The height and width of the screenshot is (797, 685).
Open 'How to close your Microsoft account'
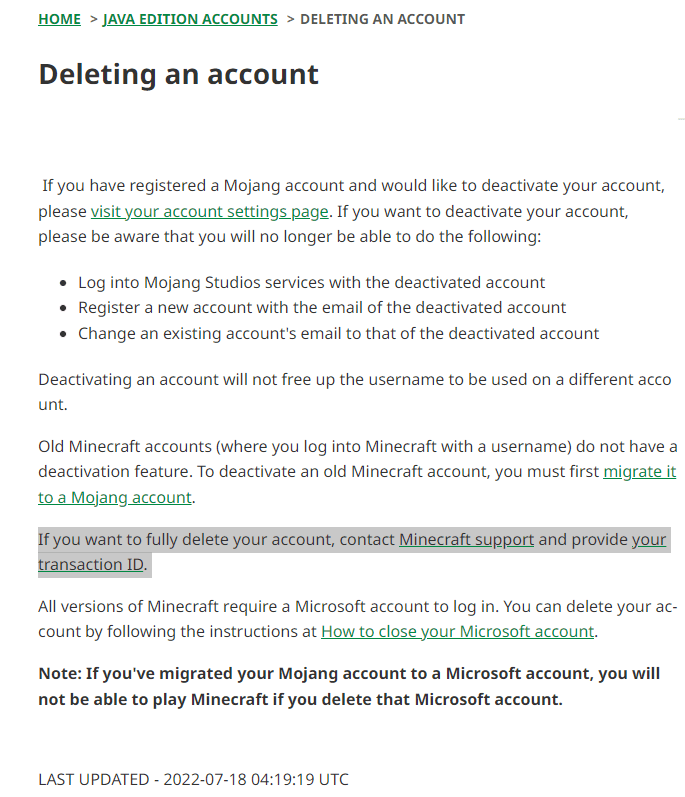coord(457,632)
